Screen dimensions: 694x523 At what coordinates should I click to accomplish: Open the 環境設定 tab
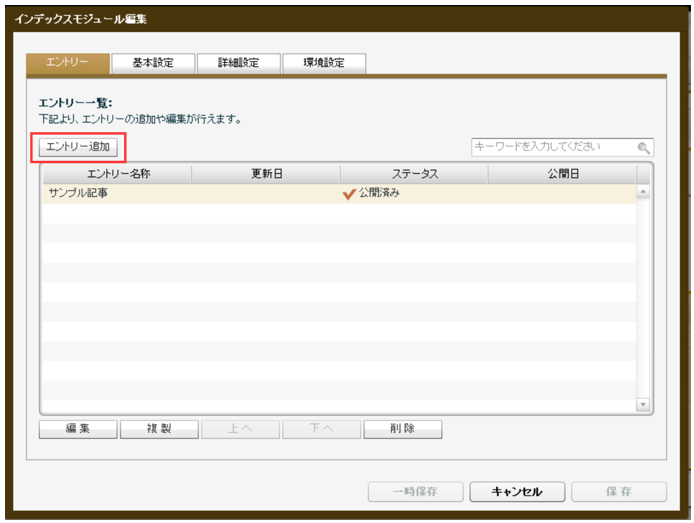(x=324, y=63)
